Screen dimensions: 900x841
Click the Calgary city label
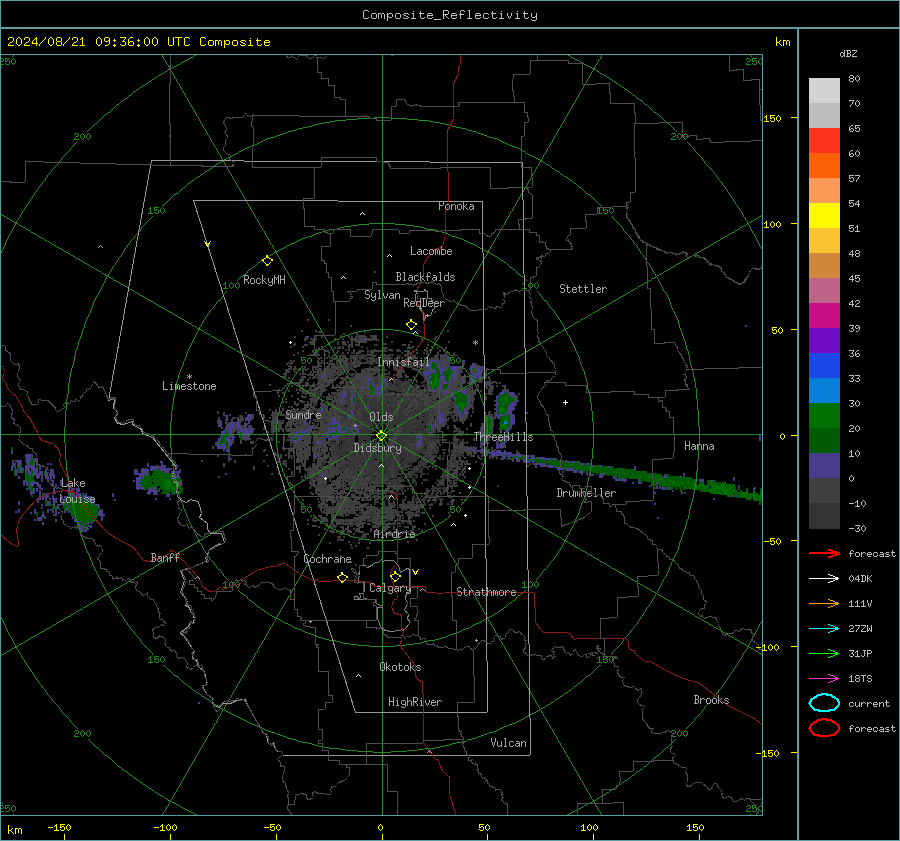pyautogui.click(x=390, y=588)
